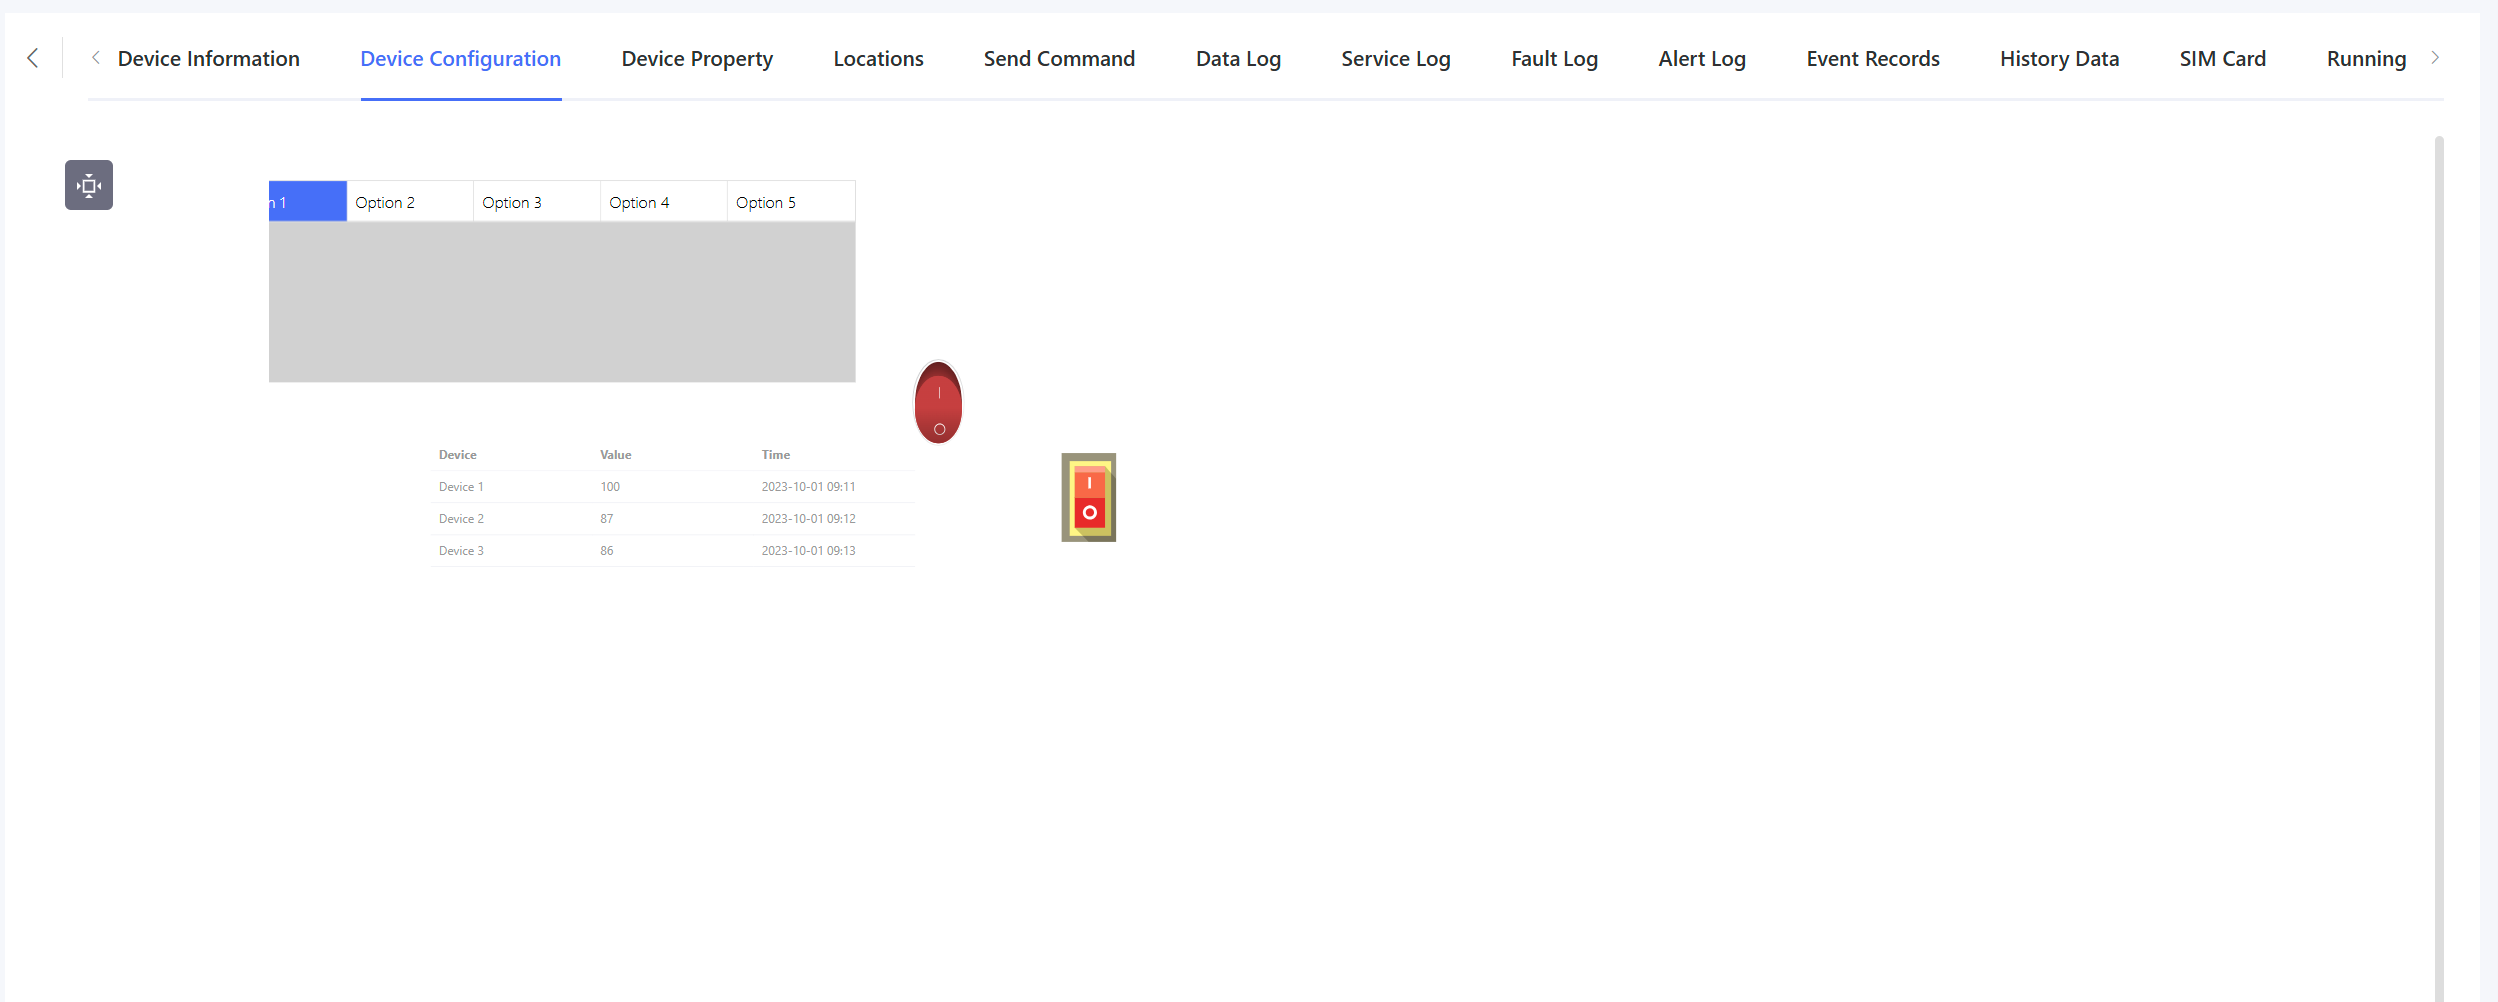2498x1002 pixels.
Task: Click the highlighted blue first option
Action: 308,202
